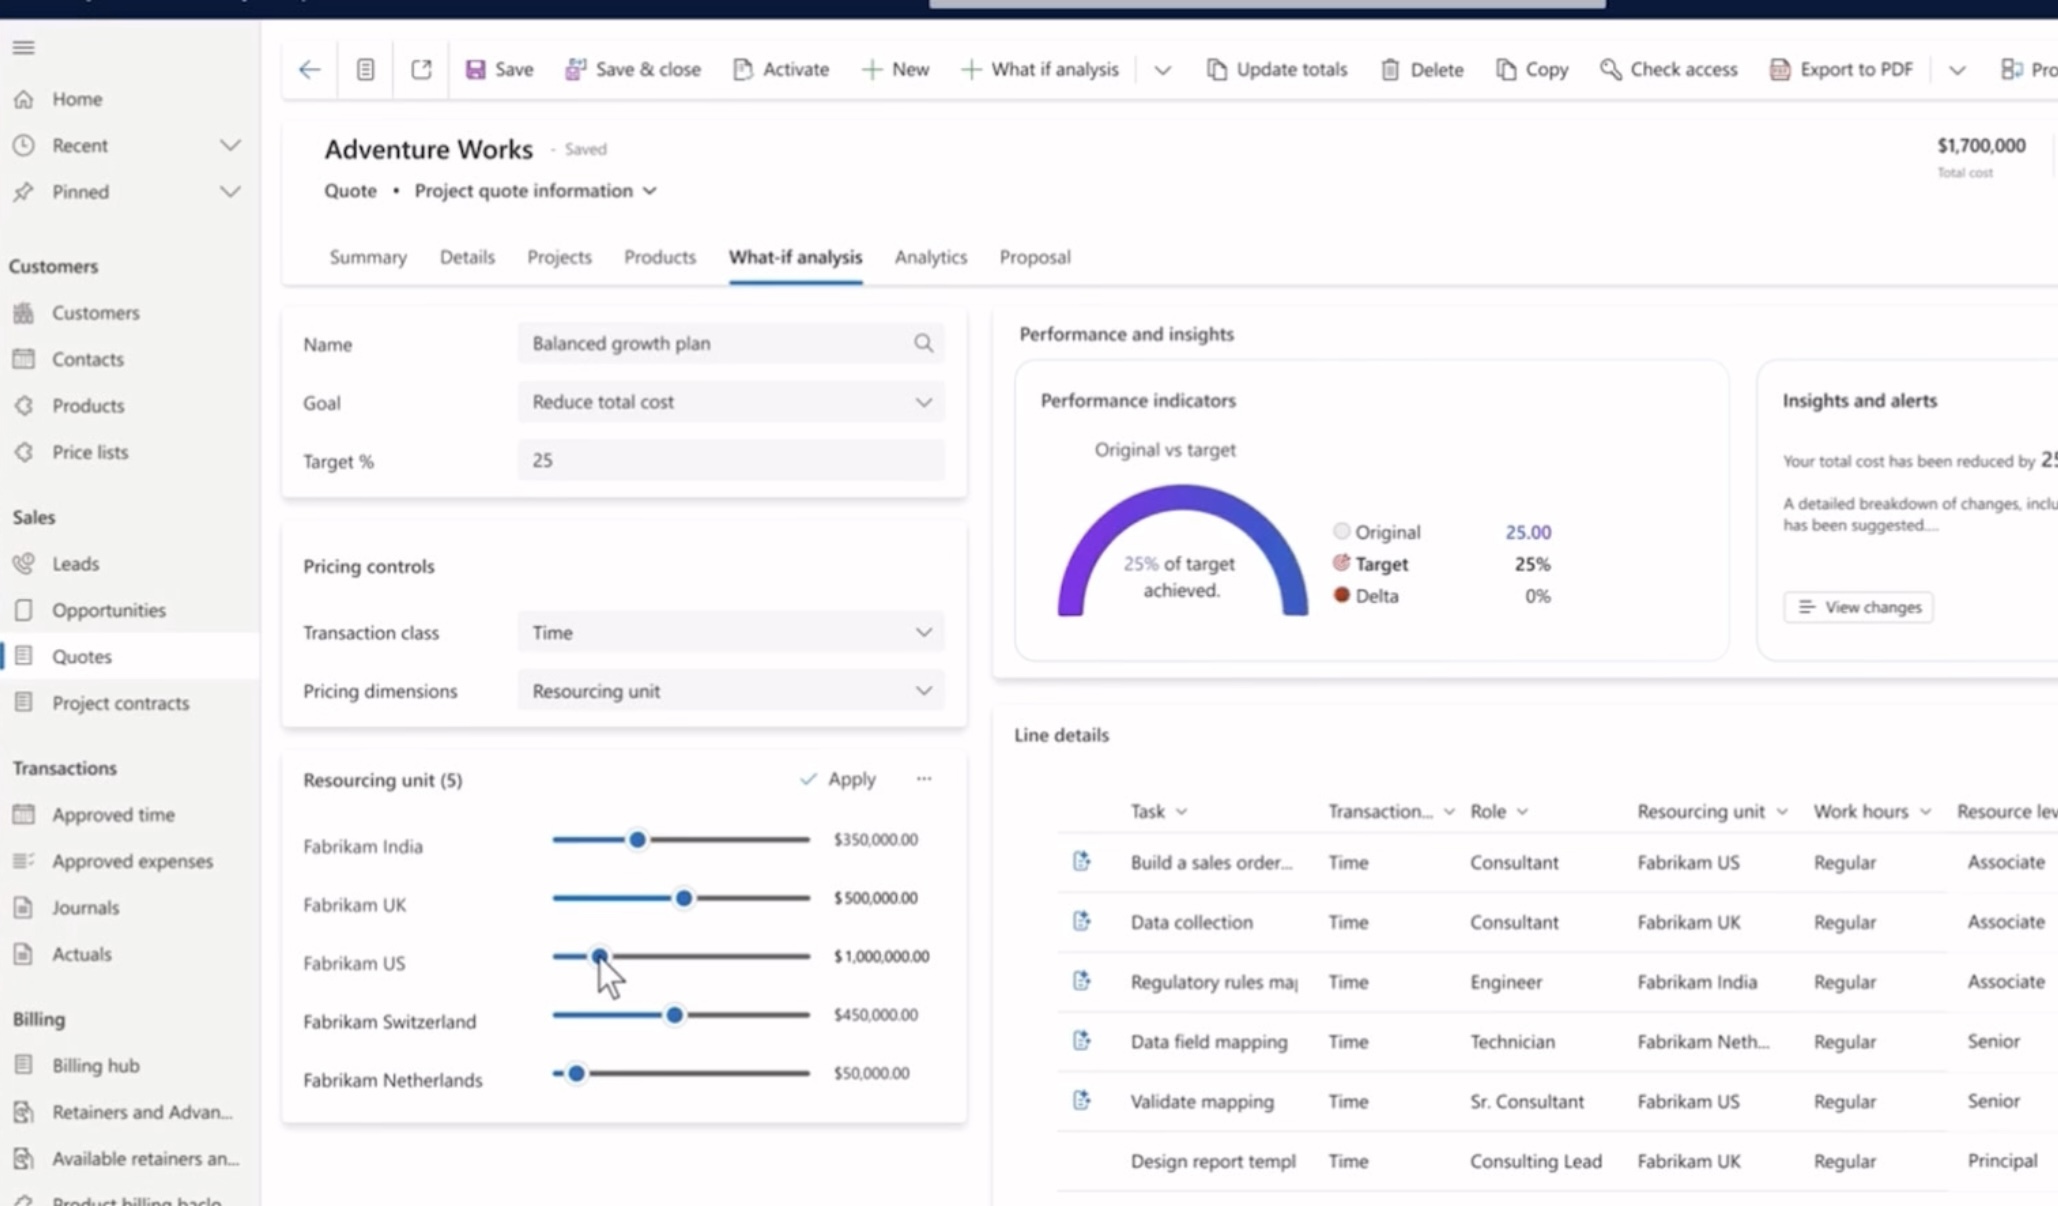This screenshot has width=2058, height=1206.
Task: Click Fabrikam UK slider handle
Action: pyautogui.click(x=683, y=898)
